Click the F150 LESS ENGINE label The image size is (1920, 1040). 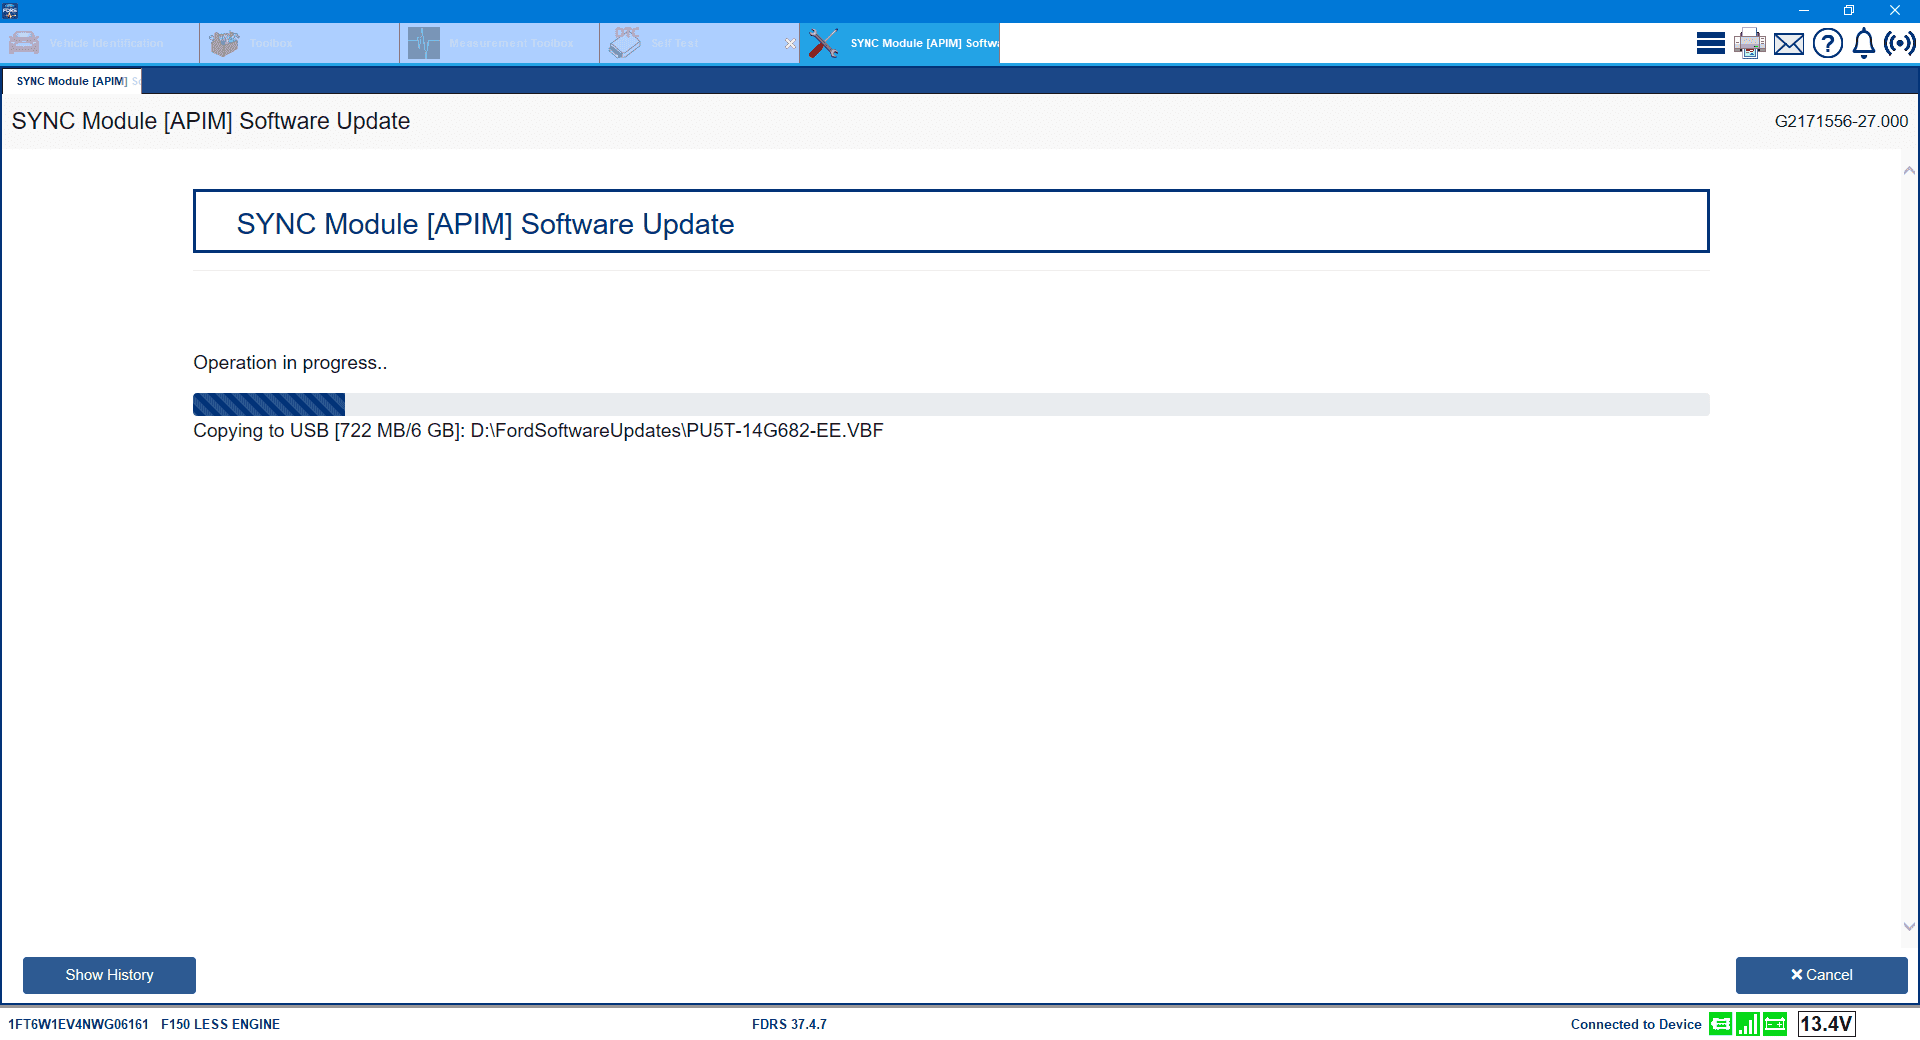(x=220, y=1024)
